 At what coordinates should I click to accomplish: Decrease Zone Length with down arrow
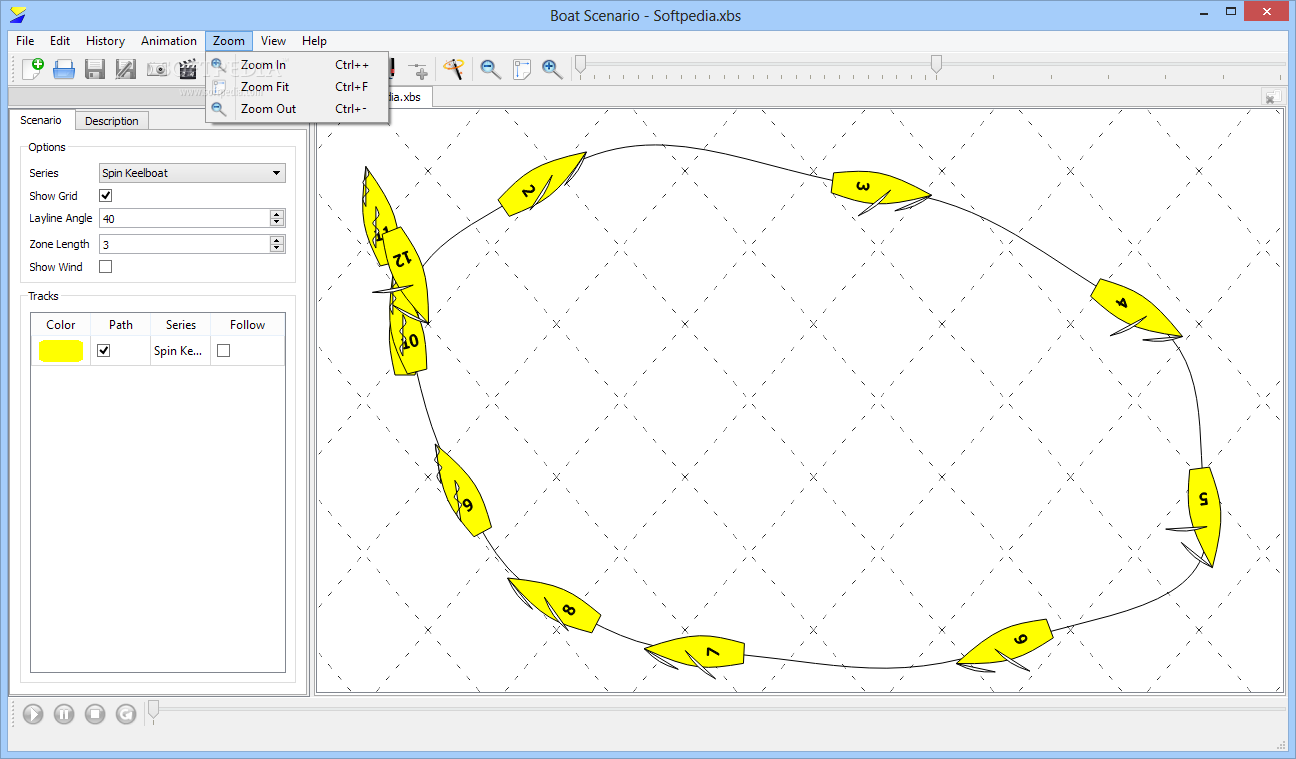[277, 248]
